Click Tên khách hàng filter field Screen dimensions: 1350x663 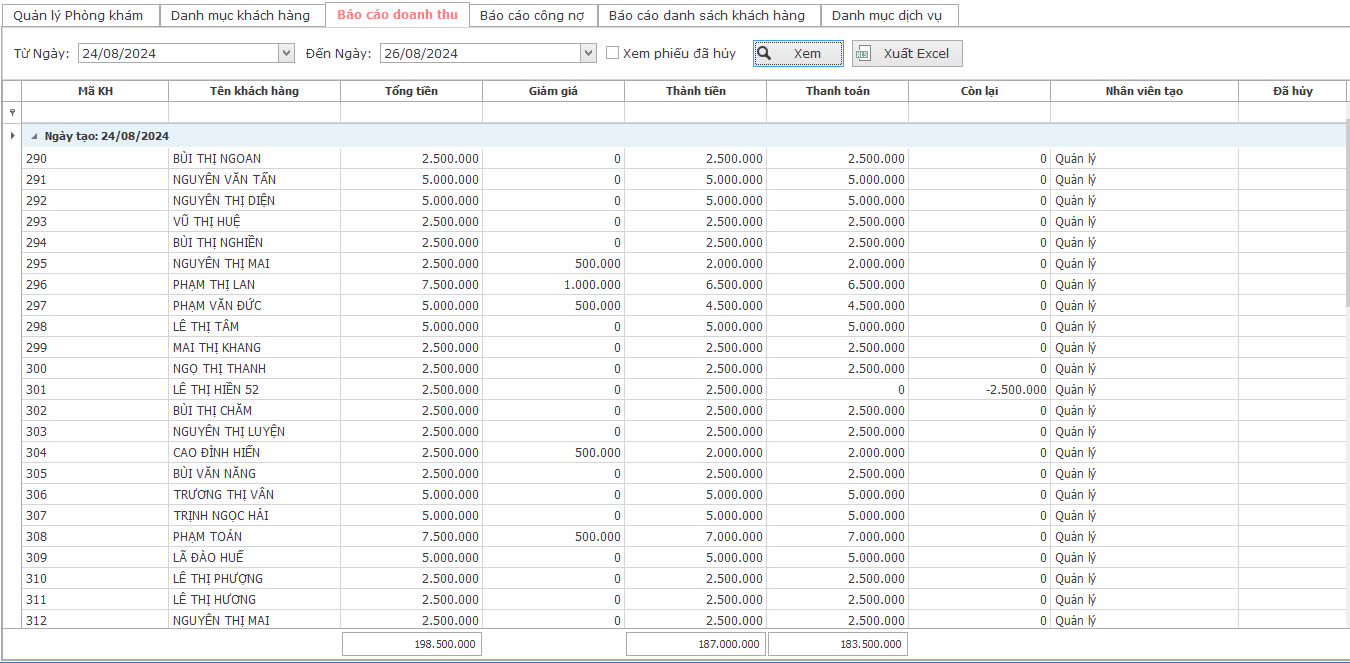(254, 113)
